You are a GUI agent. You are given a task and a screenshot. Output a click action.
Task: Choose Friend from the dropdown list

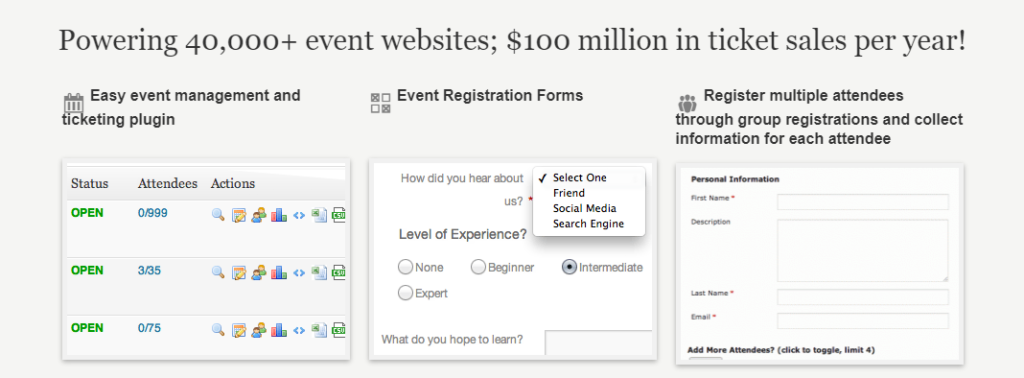pos(569,193)
